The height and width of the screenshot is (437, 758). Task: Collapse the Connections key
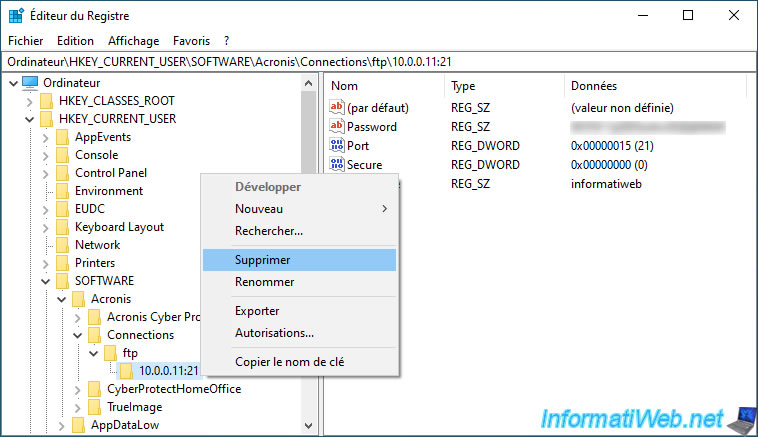click(77, 335)
